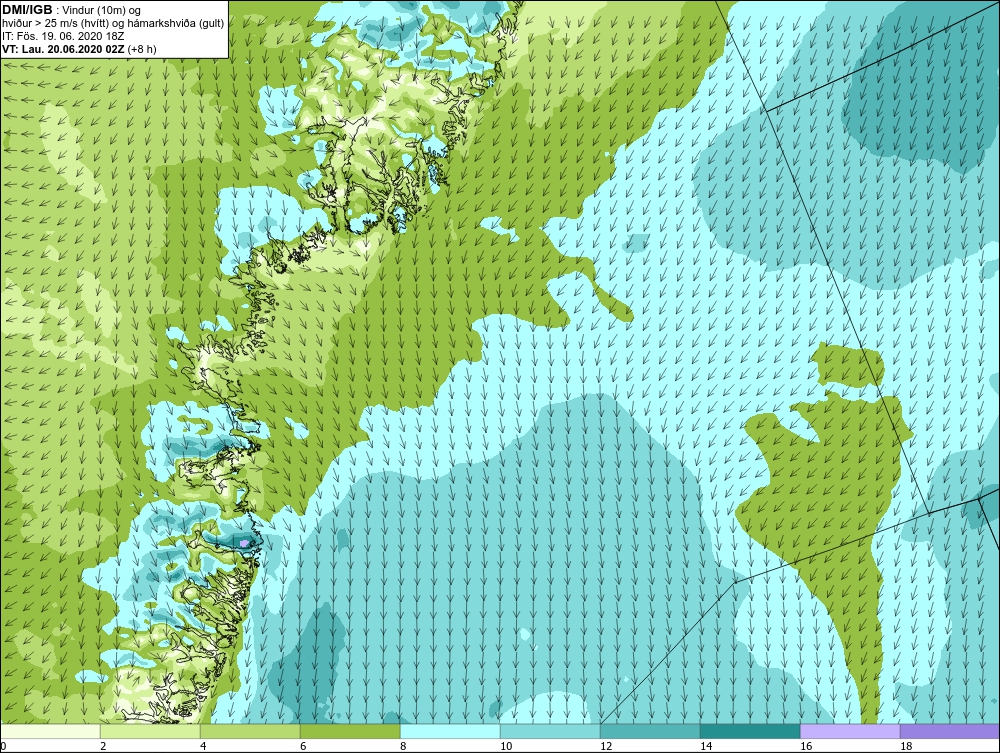
Task: Click the 16–18 m/s lavender legend swatch
Action: point(850,731)
